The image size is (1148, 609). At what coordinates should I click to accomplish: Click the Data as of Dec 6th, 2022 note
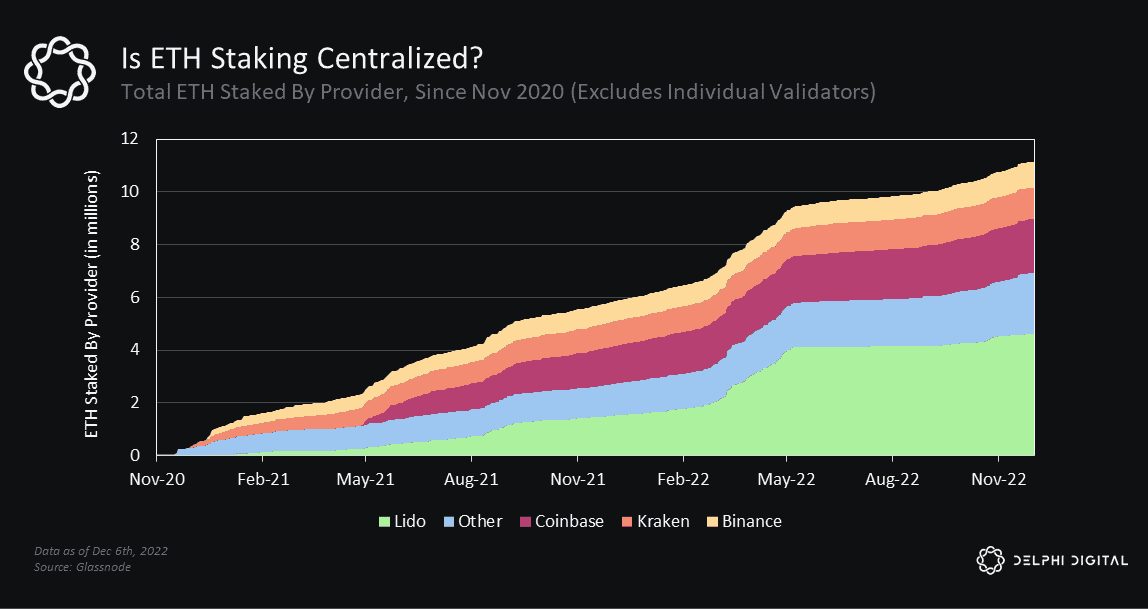click(101, 550)
